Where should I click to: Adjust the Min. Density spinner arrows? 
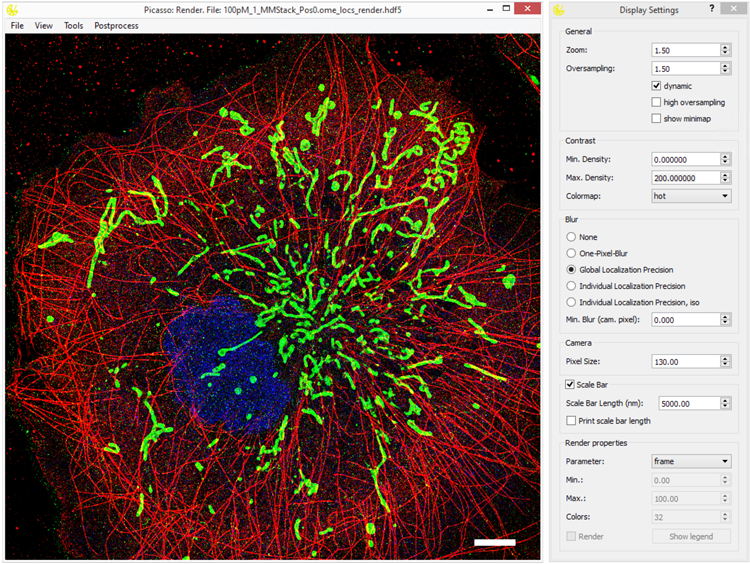click(x=725, y=159)
